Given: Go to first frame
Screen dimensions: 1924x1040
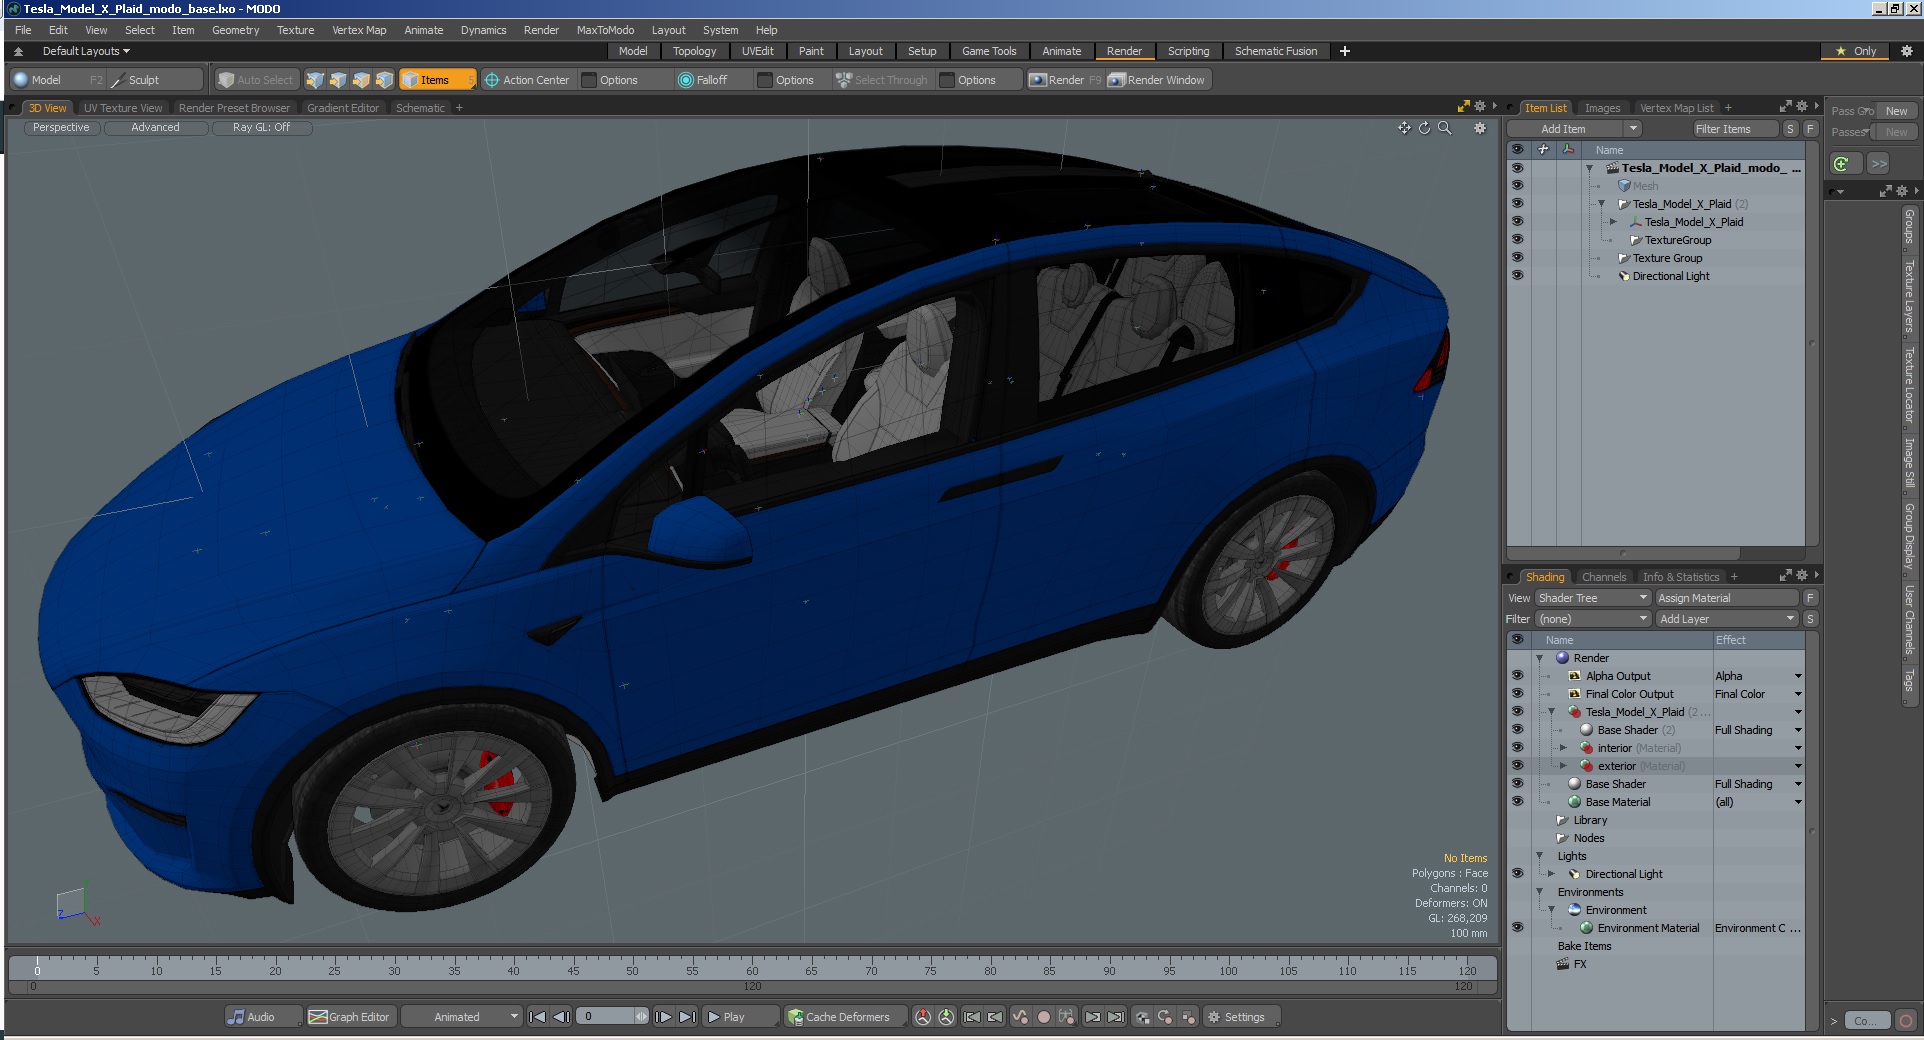Looking at the screenshot, I should pos(537,1017).
